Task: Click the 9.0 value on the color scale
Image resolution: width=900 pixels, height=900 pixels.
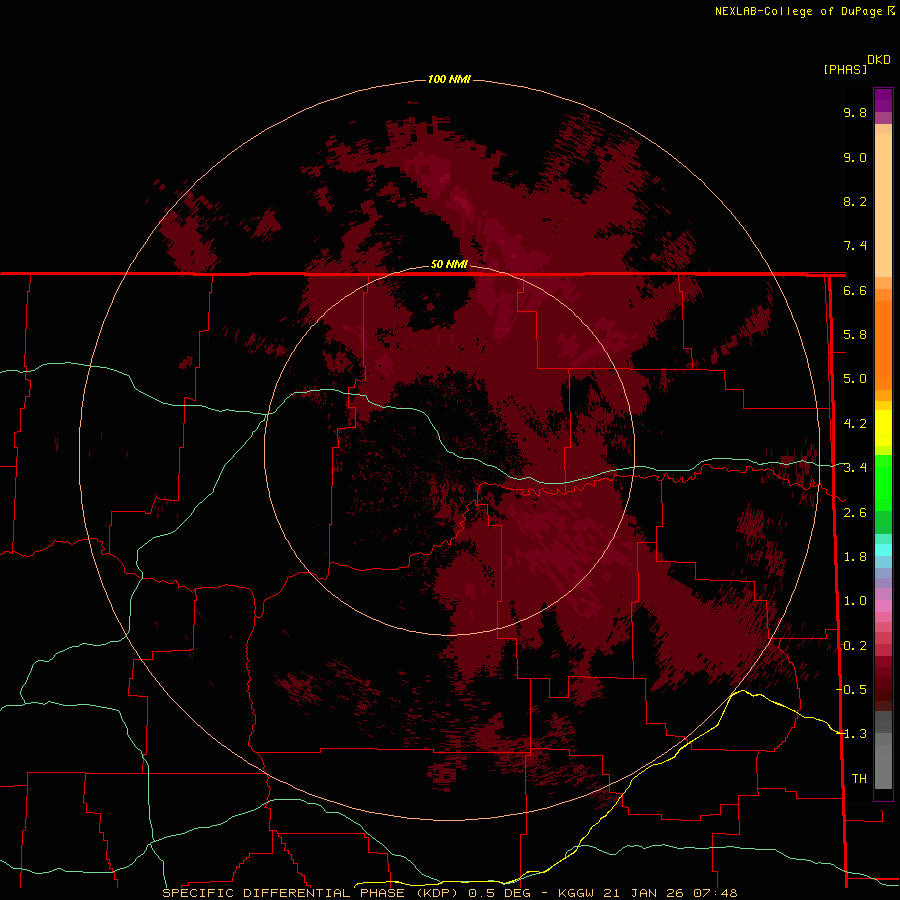Action: click(855, 157)
